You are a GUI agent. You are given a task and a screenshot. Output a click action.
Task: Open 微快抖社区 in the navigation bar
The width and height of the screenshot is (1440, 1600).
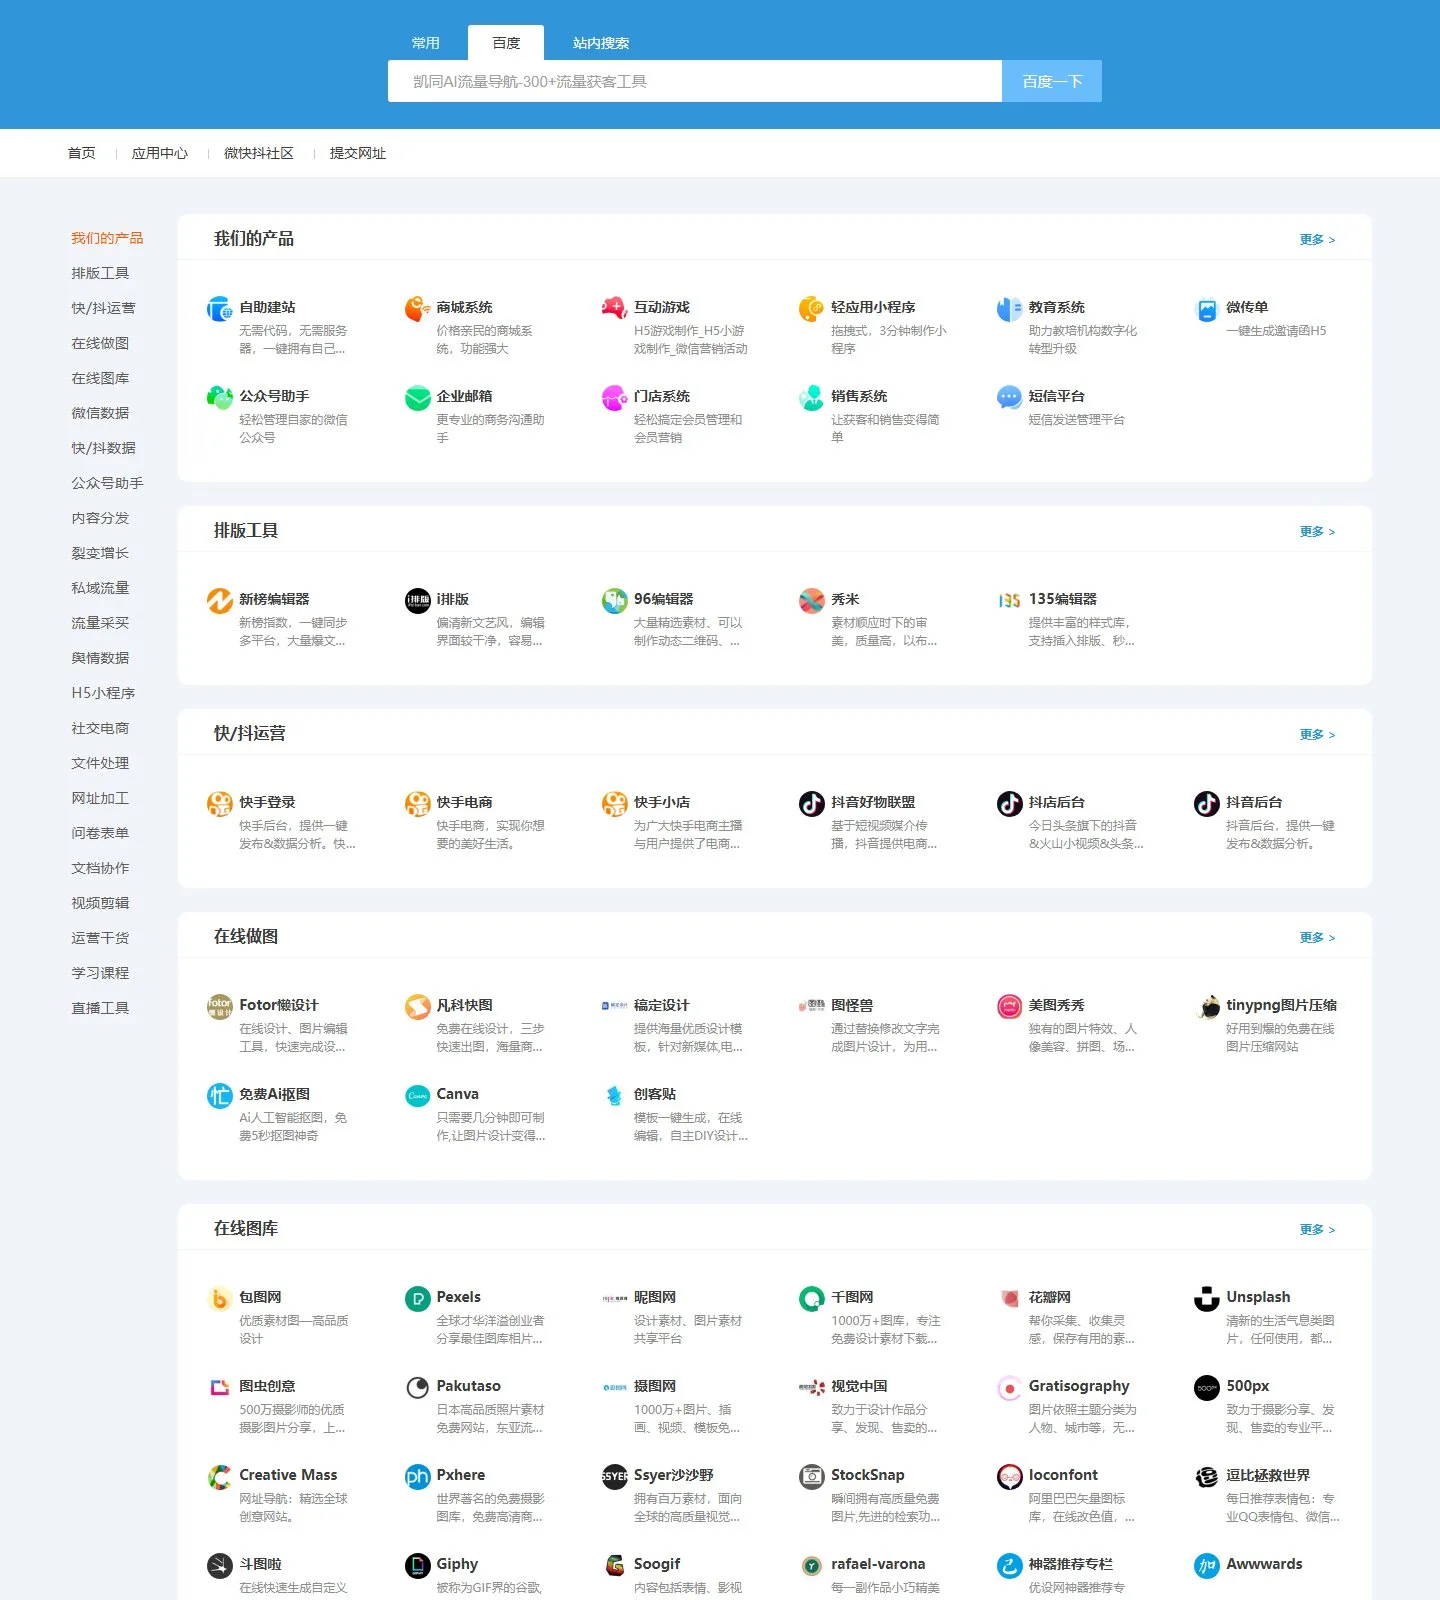(x=259, y=153)
